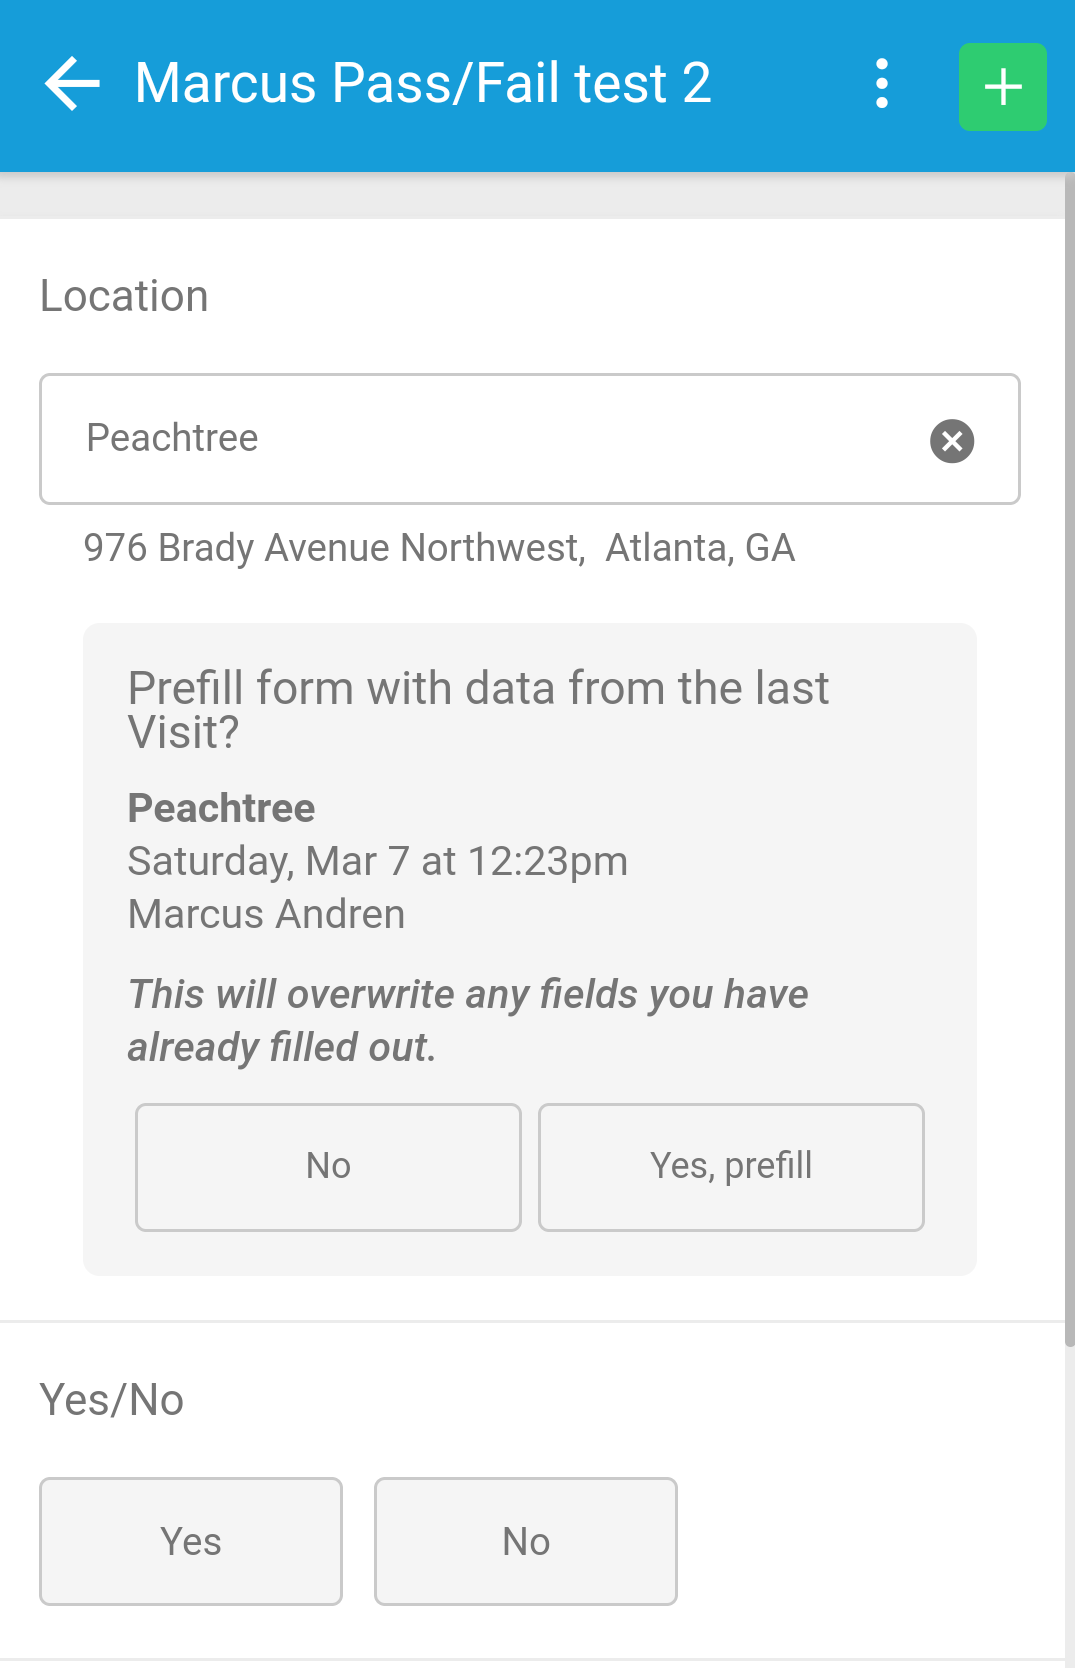1075x1668 pixels.
Task: Select Yes under the Yes/No question
Action: [191, 1541]
